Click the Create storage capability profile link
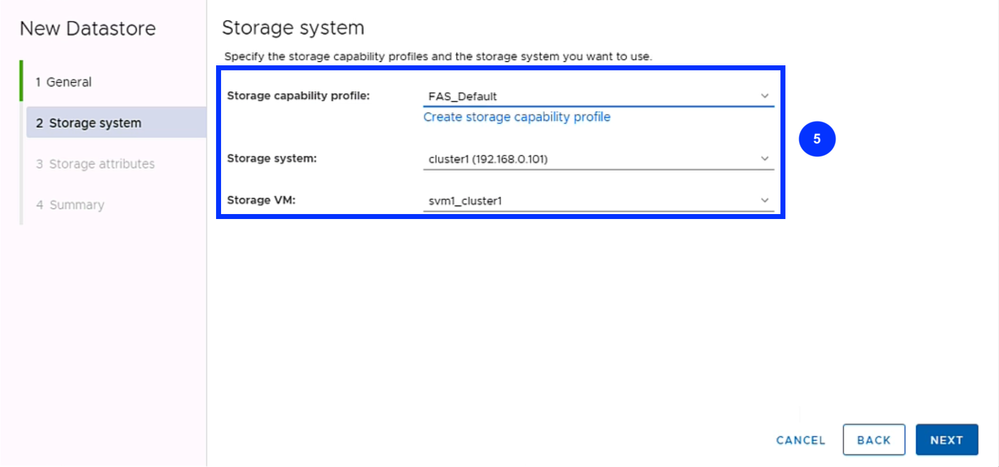Screen dimensions: 999x467 517,117
